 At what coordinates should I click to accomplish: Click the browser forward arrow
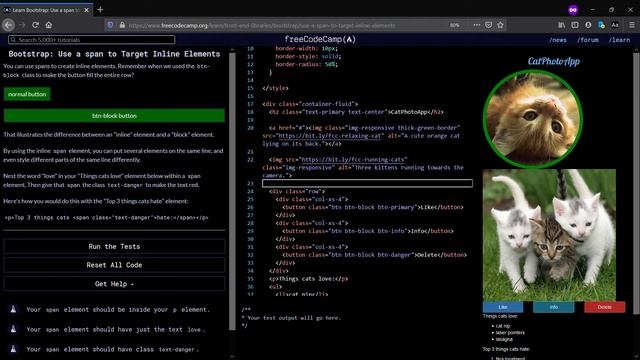pos(22,25)
